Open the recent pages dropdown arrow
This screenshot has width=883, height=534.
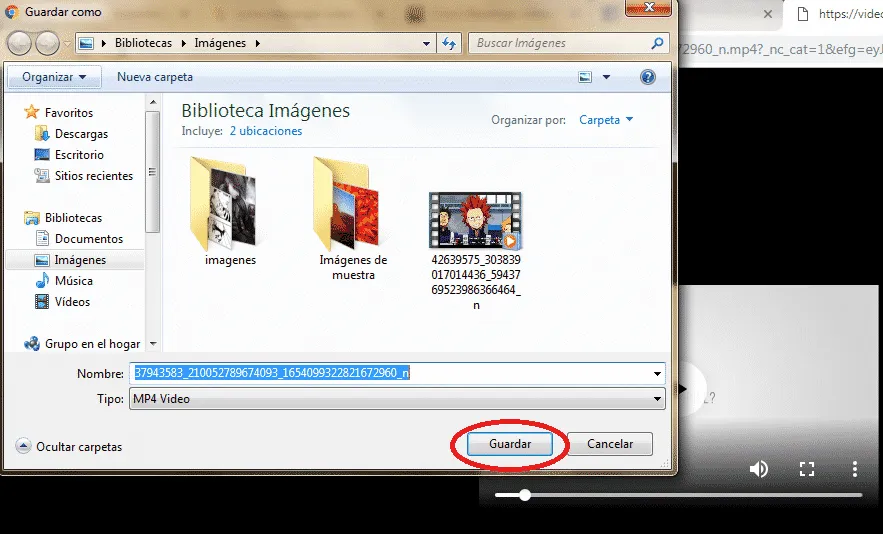[x=67, y=43]
